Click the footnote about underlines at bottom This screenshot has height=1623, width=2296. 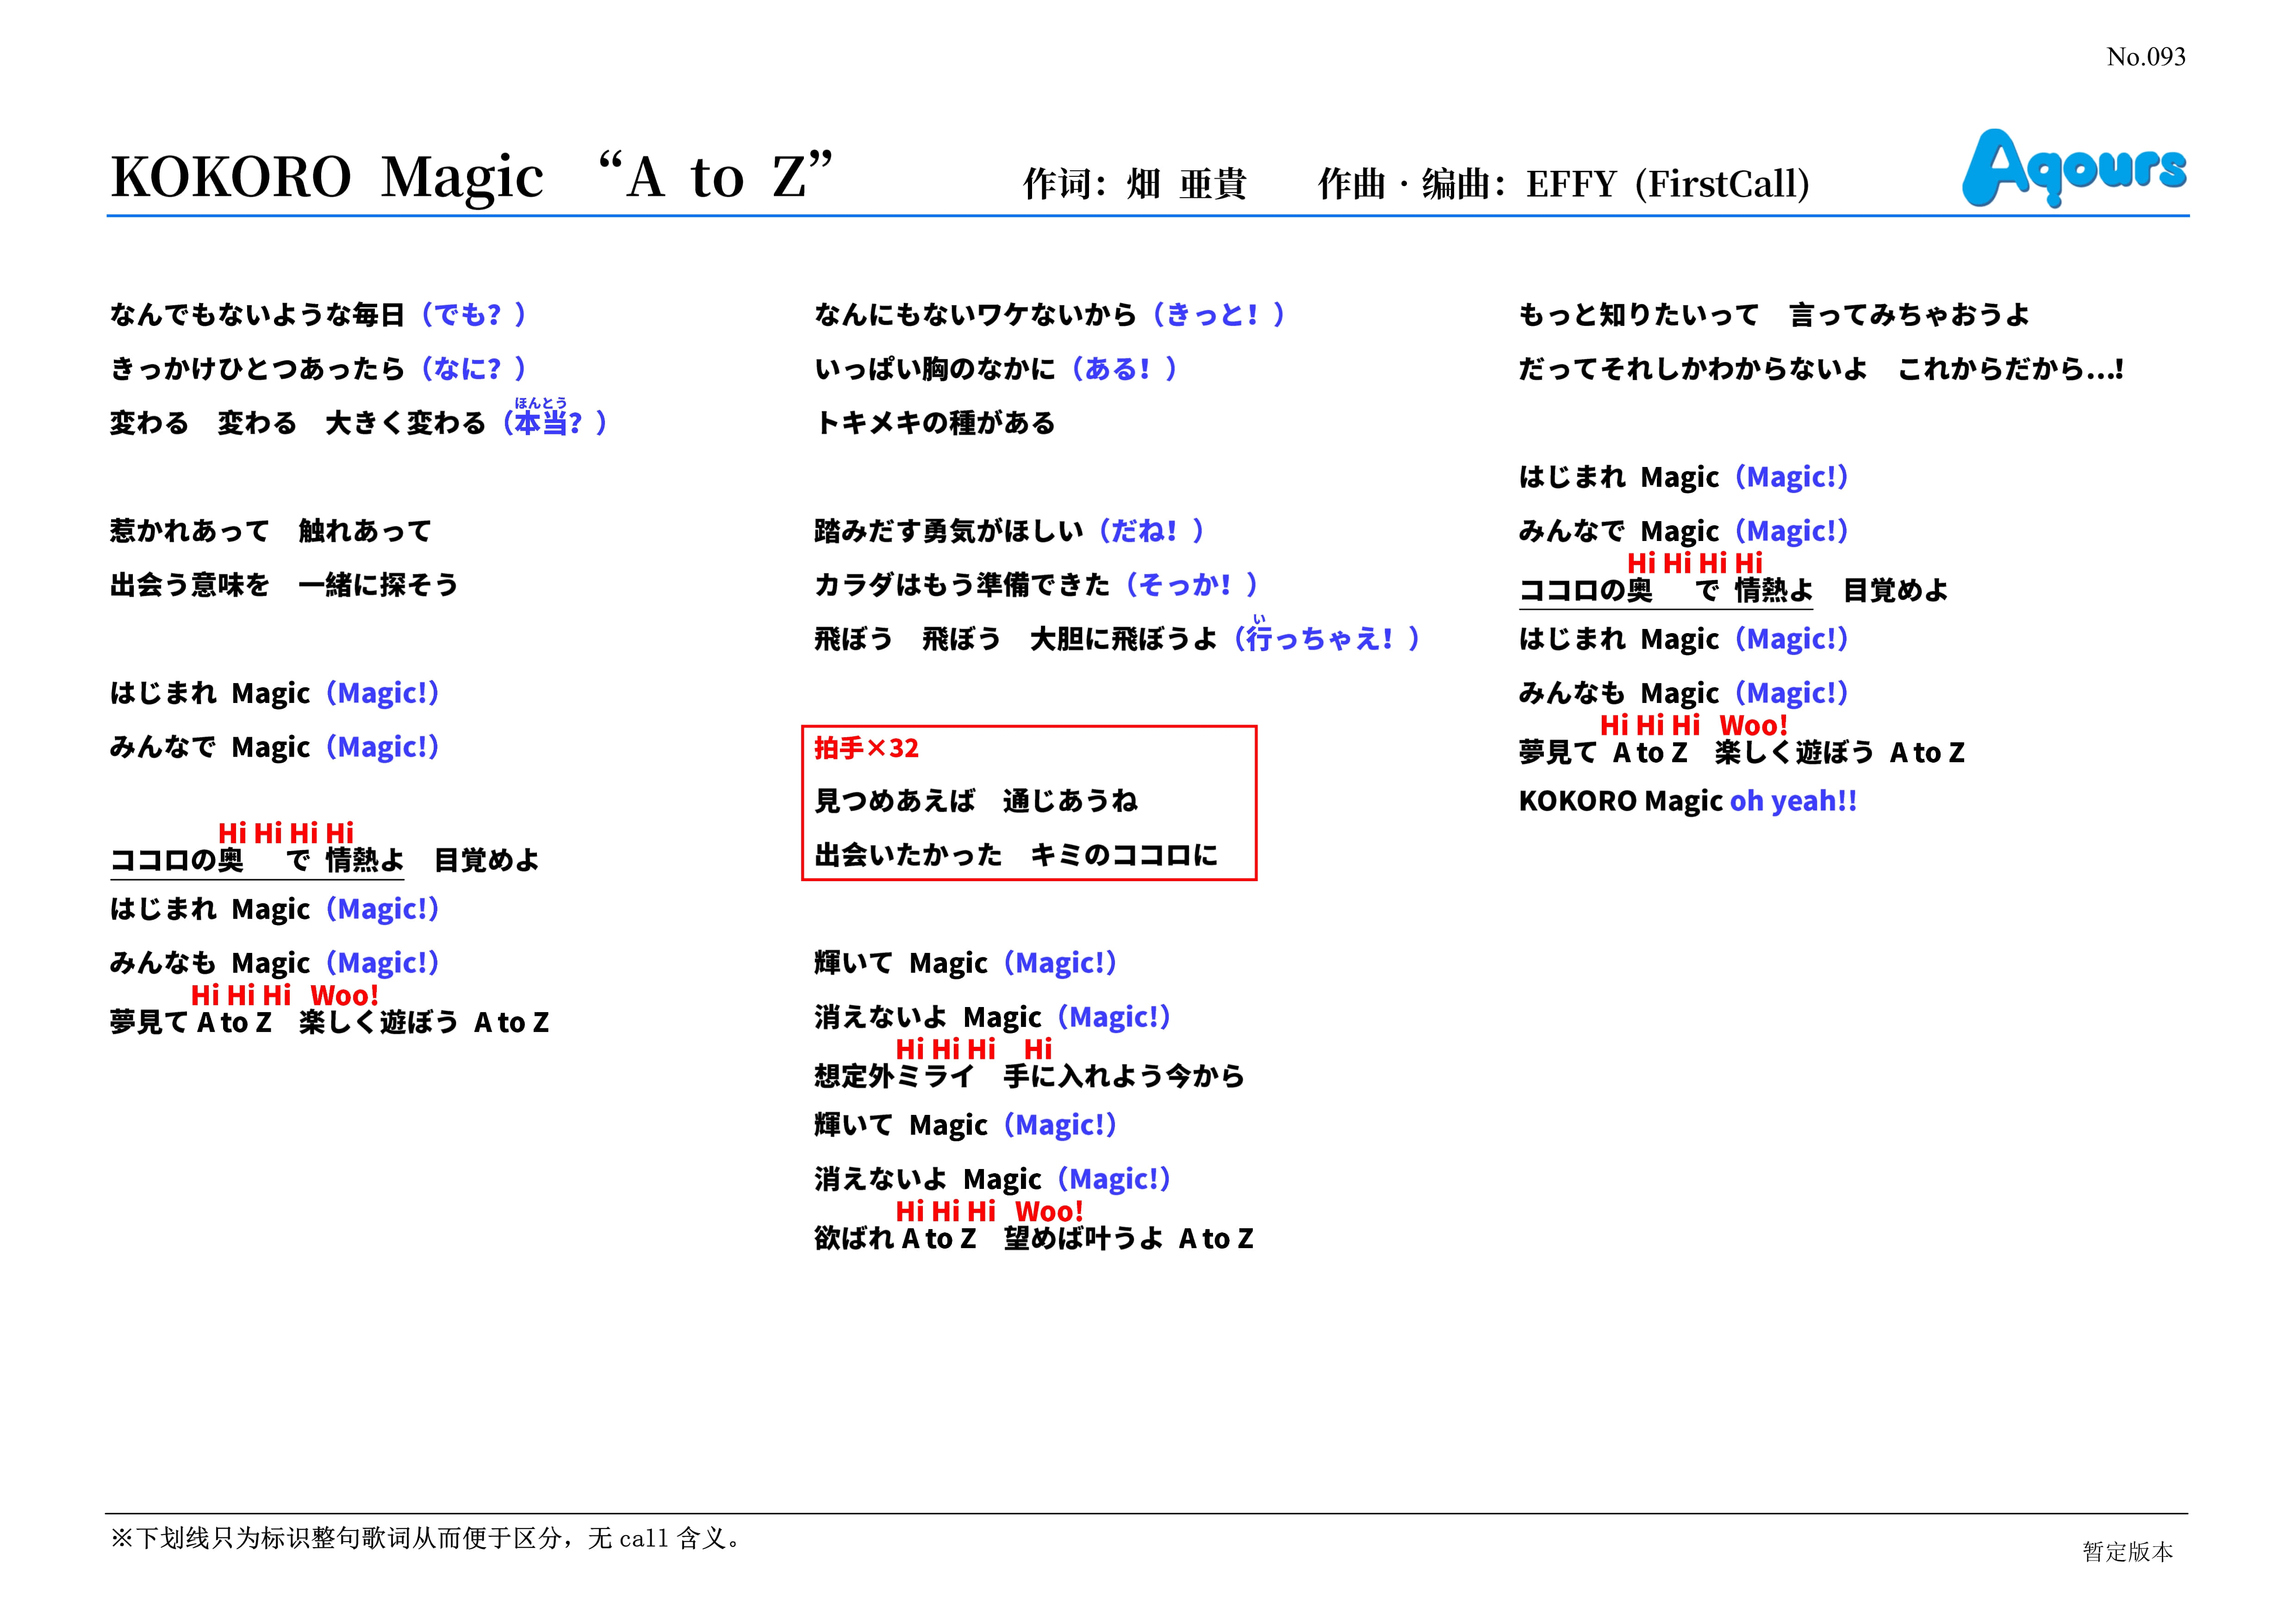[426, 1538]
